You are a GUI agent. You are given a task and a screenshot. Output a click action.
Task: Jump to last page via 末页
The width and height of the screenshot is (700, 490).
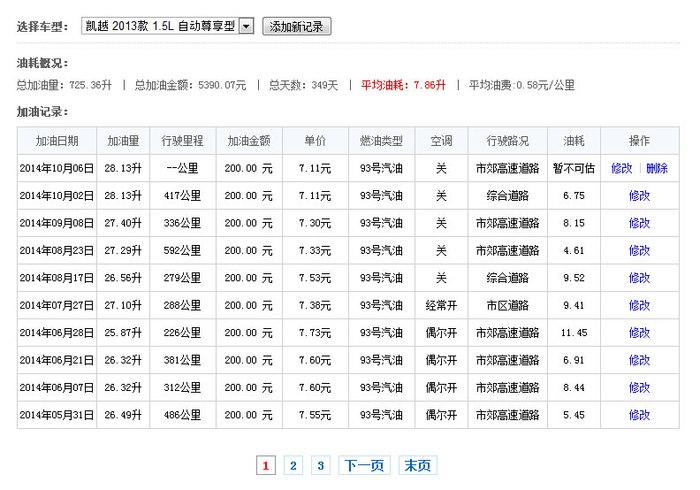[x=418, y=465]
